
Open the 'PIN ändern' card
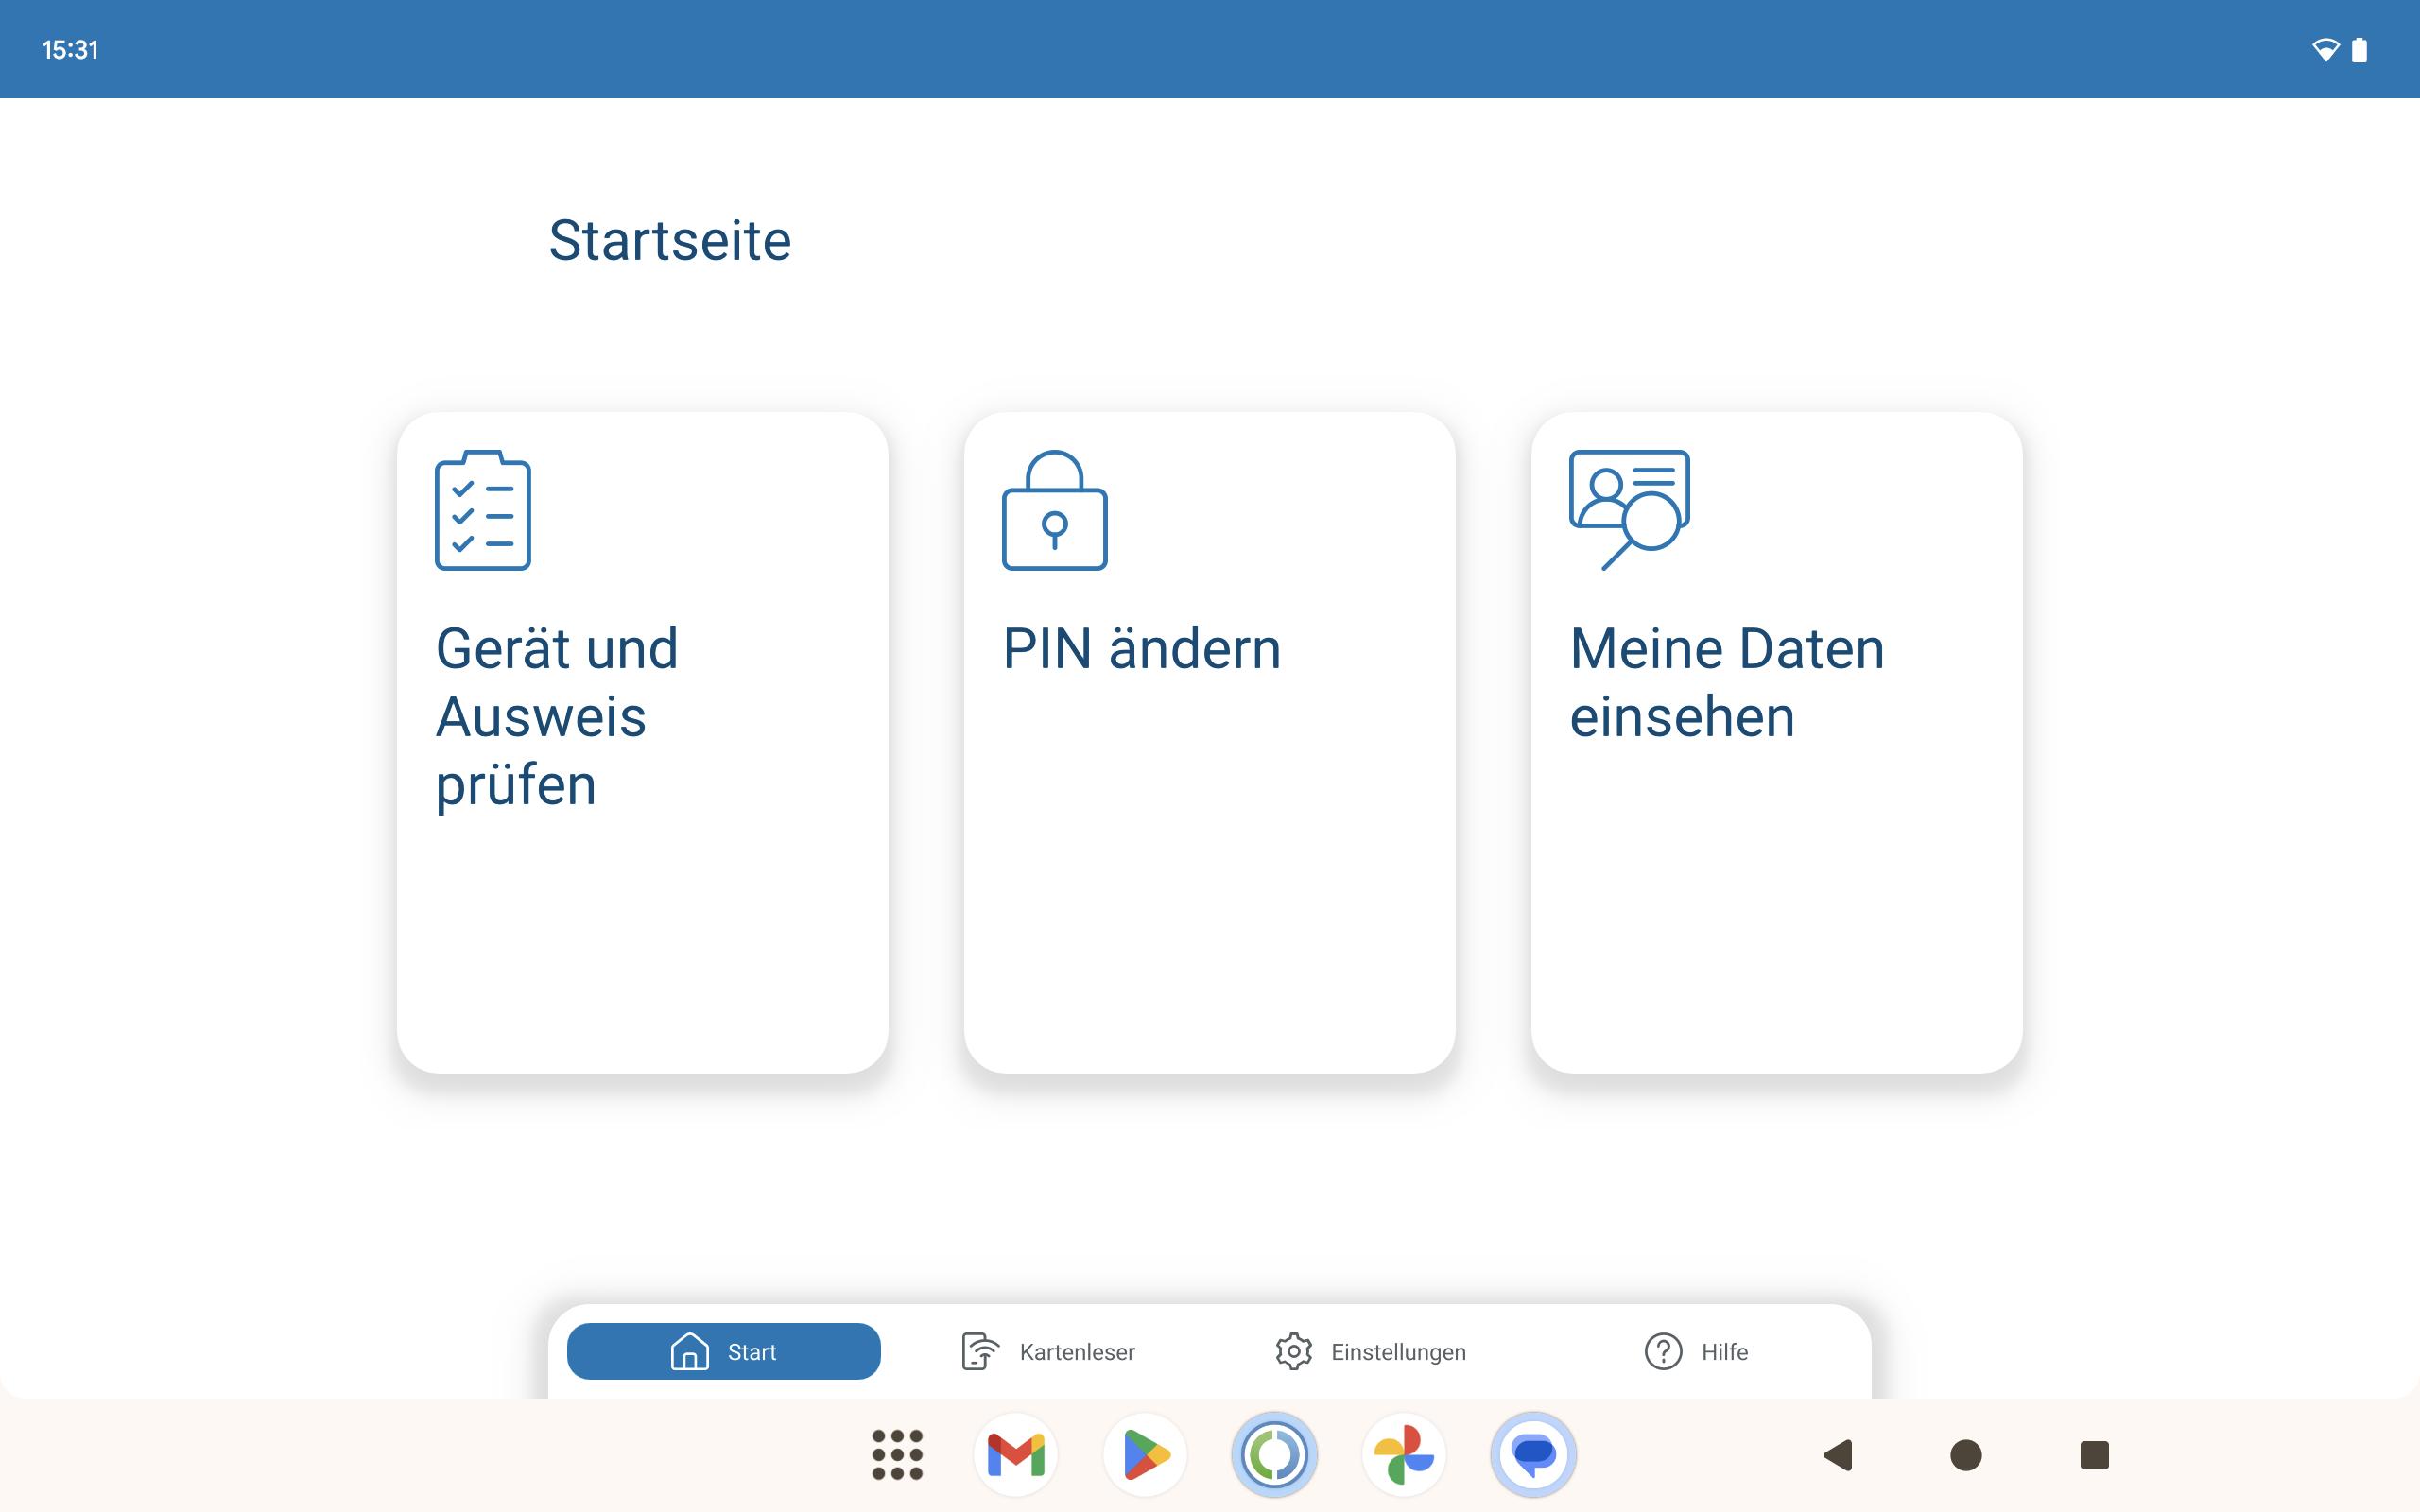point(1209,742)
